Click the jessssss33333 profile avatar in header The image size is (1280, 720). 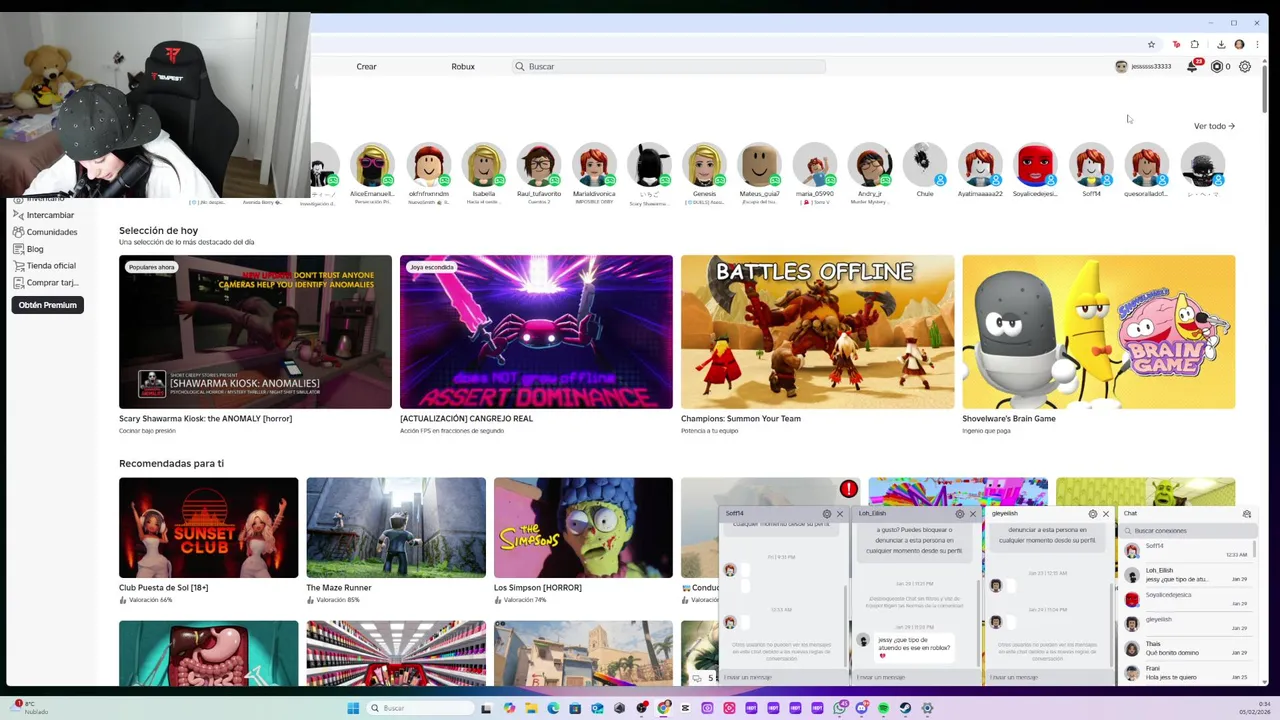[x=1121, y=66]
